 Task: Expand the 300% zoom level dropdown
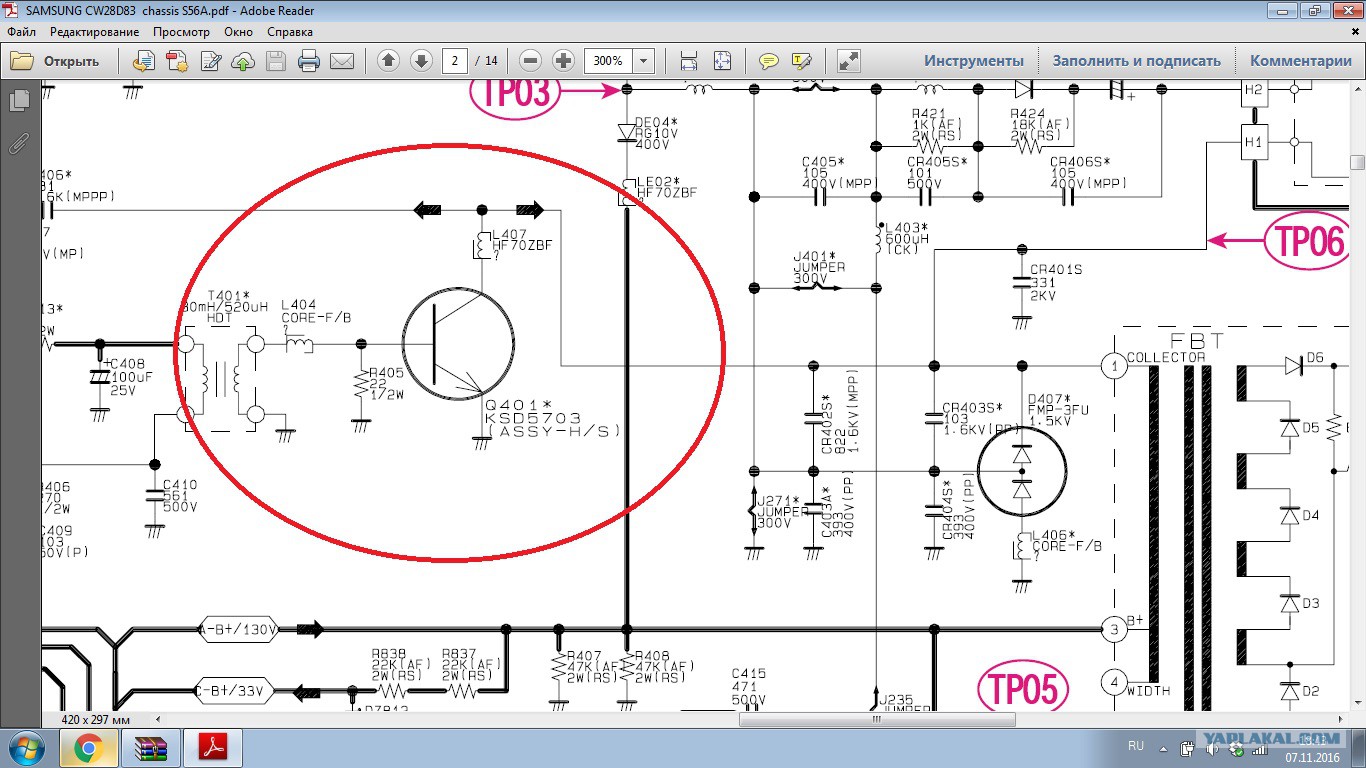point(643,61)
